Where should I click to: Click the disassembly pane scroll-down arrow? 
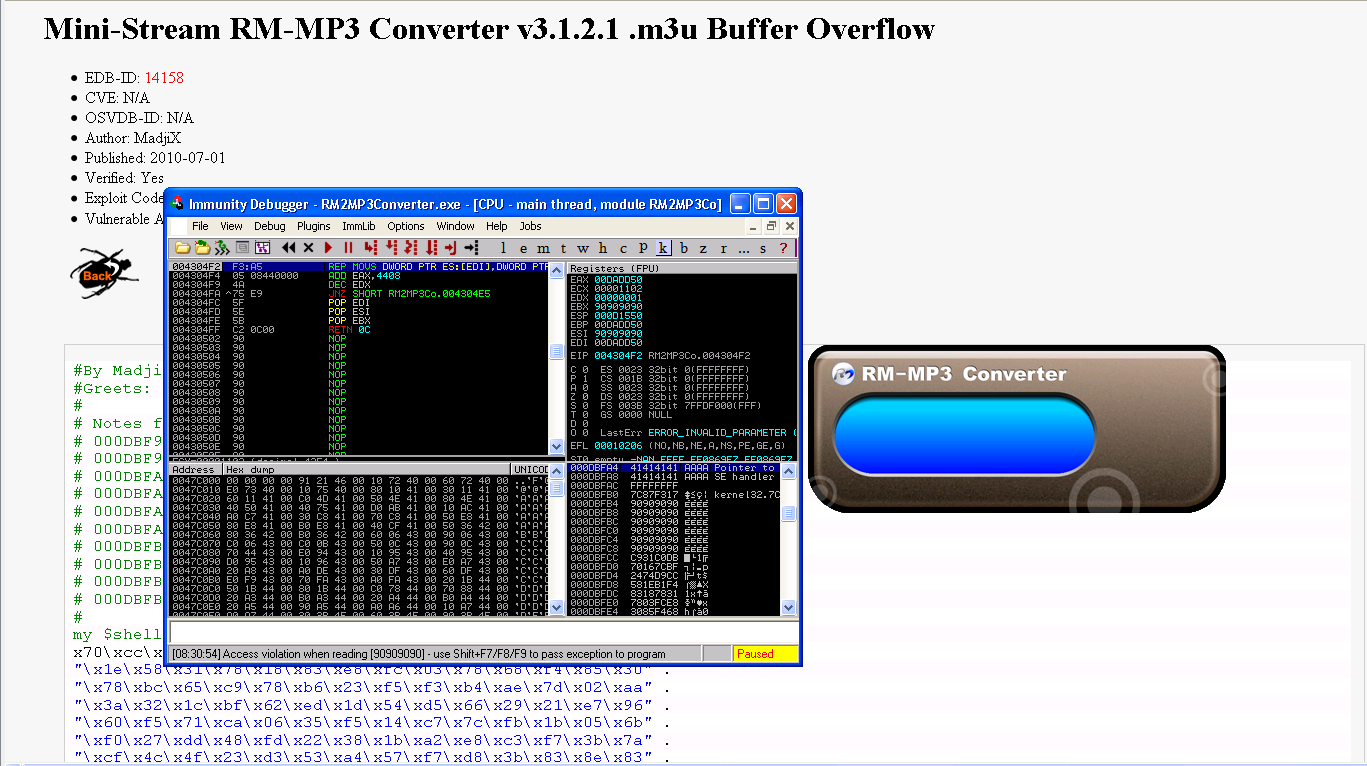click(557, 447)
